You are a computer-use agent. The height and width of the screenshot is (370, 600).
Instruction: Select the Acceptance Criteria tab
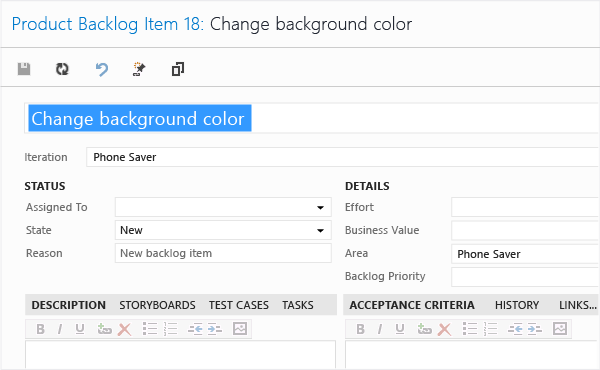tap(412, 305)
